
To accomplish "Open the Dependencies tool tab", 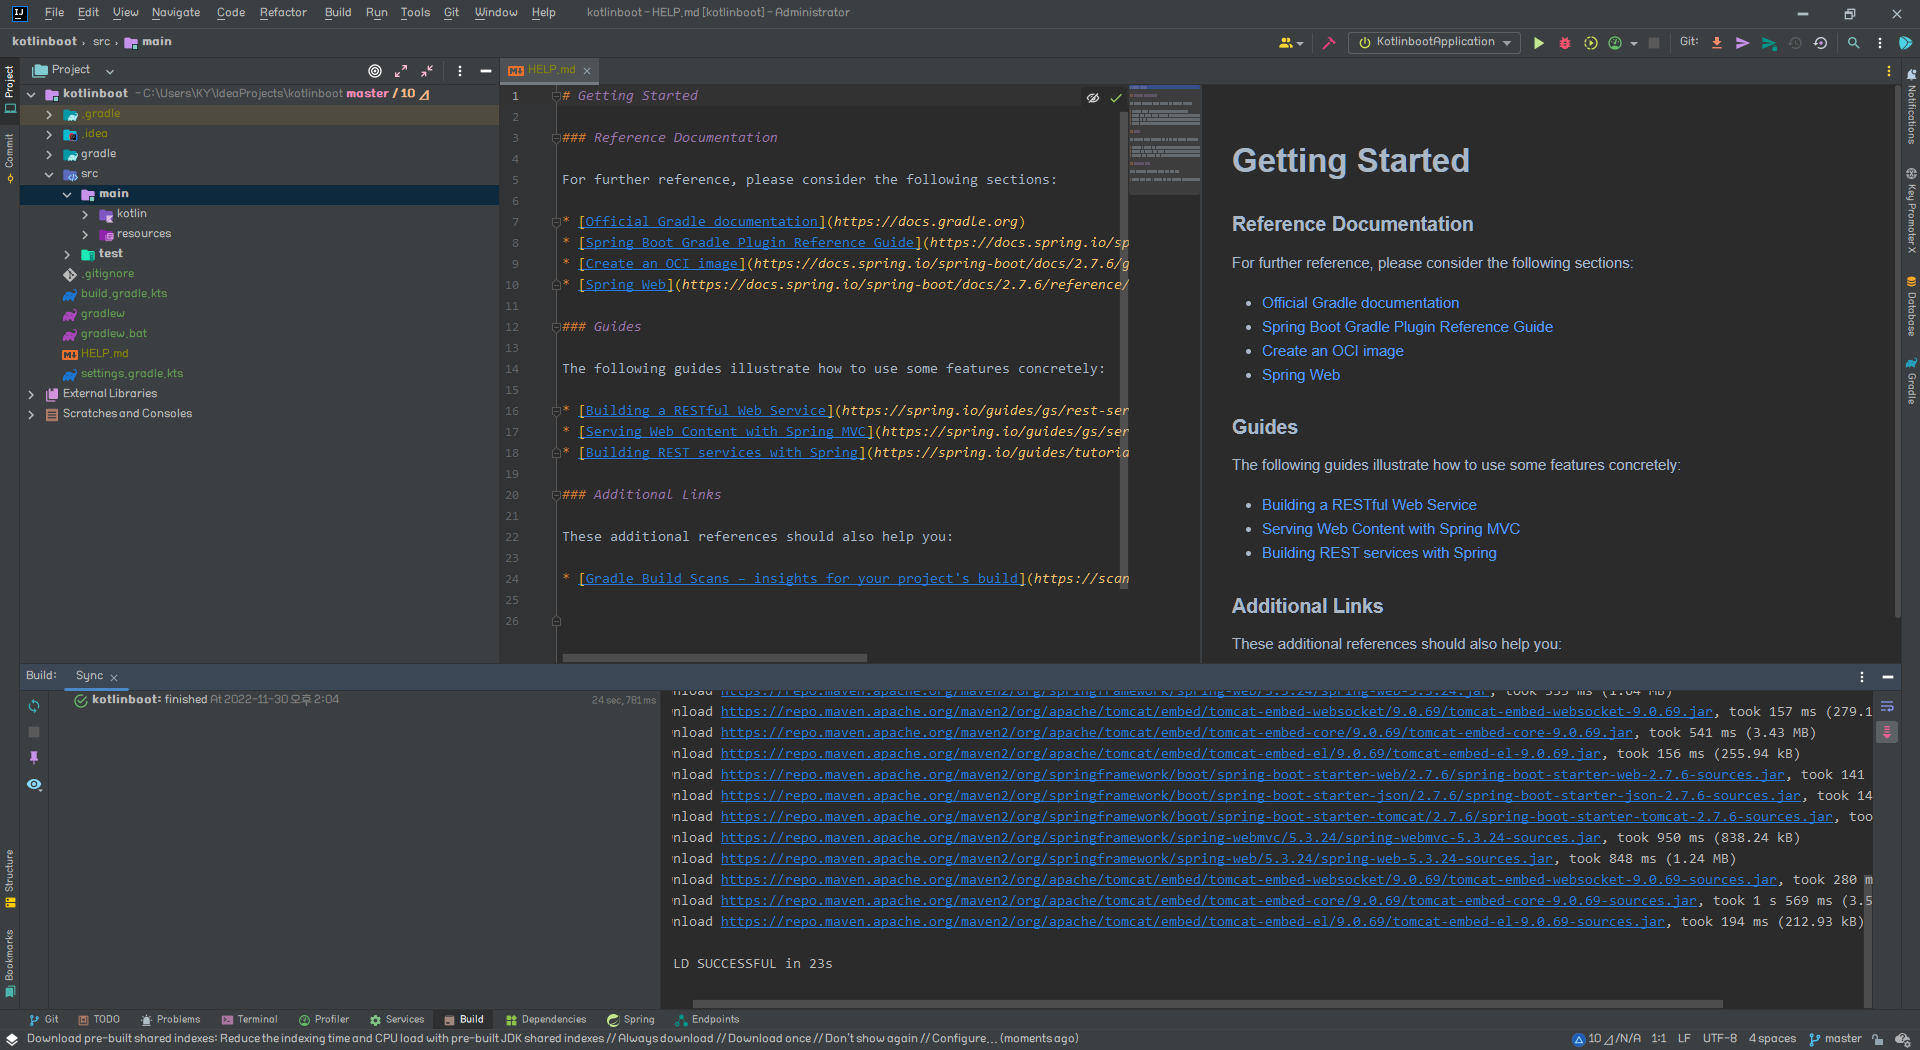I will (x=546, y=1019).
